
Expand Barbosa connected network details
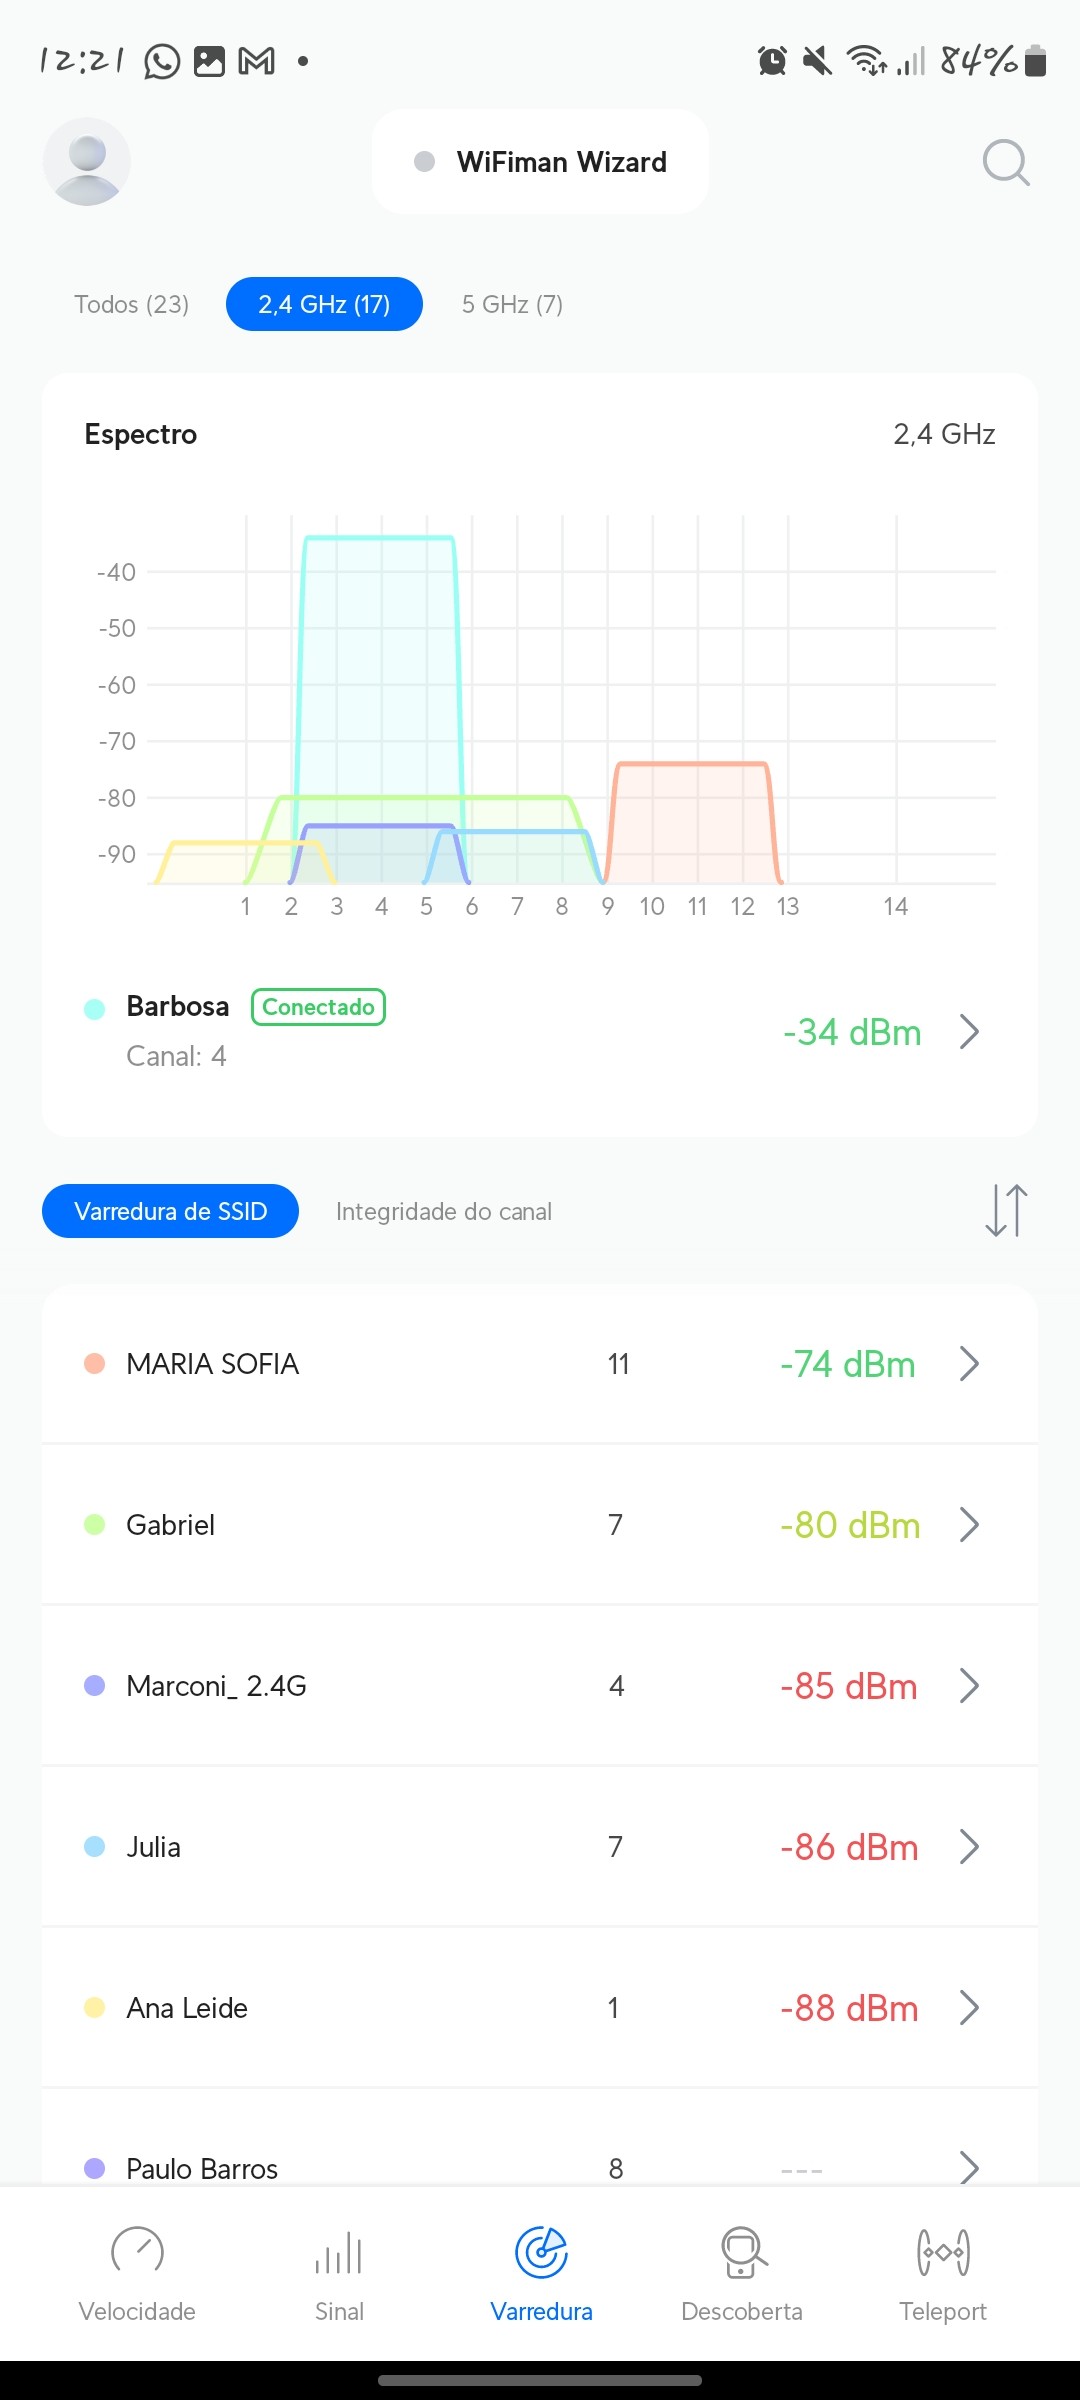click(968, 1032)
